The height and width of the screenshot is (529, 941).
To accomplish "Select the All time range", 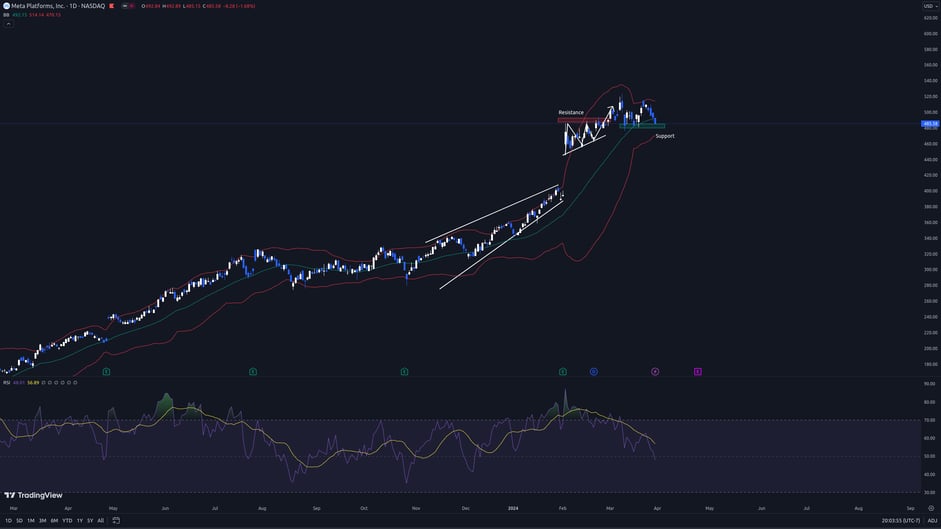I will (x=101, y=521).
